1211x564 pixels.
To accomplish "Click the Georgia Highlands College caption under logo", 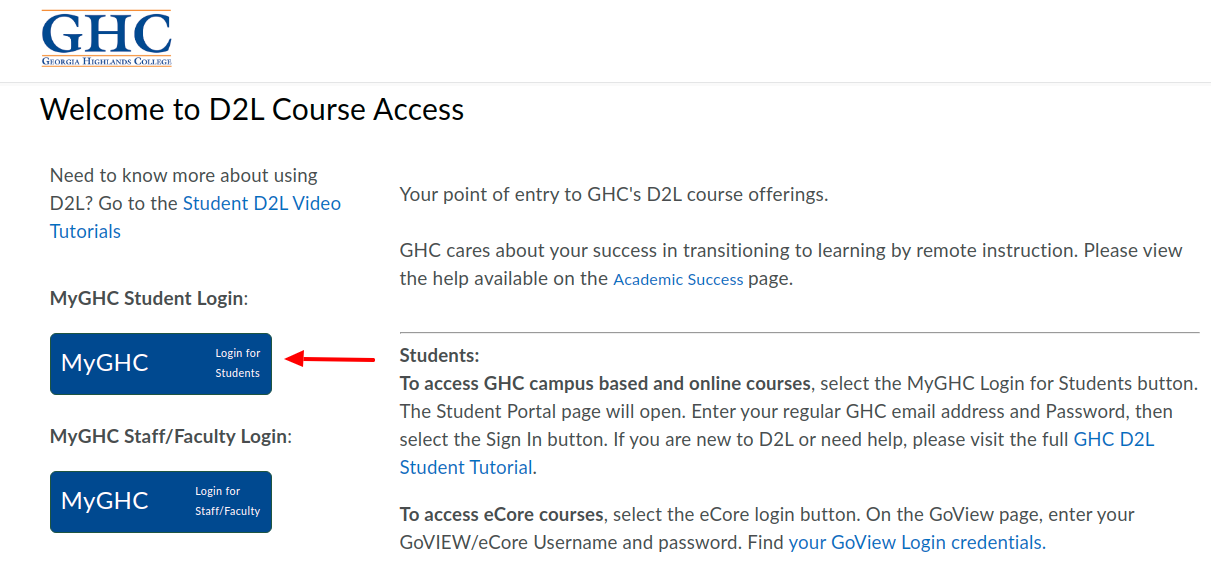I will [x=106, y=62].
